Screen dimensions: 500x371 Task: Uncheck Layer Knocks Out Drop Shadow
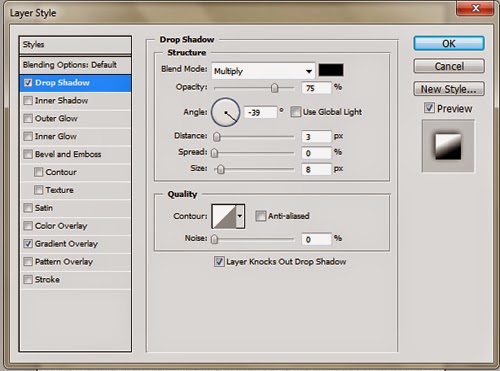coord(219,262)
